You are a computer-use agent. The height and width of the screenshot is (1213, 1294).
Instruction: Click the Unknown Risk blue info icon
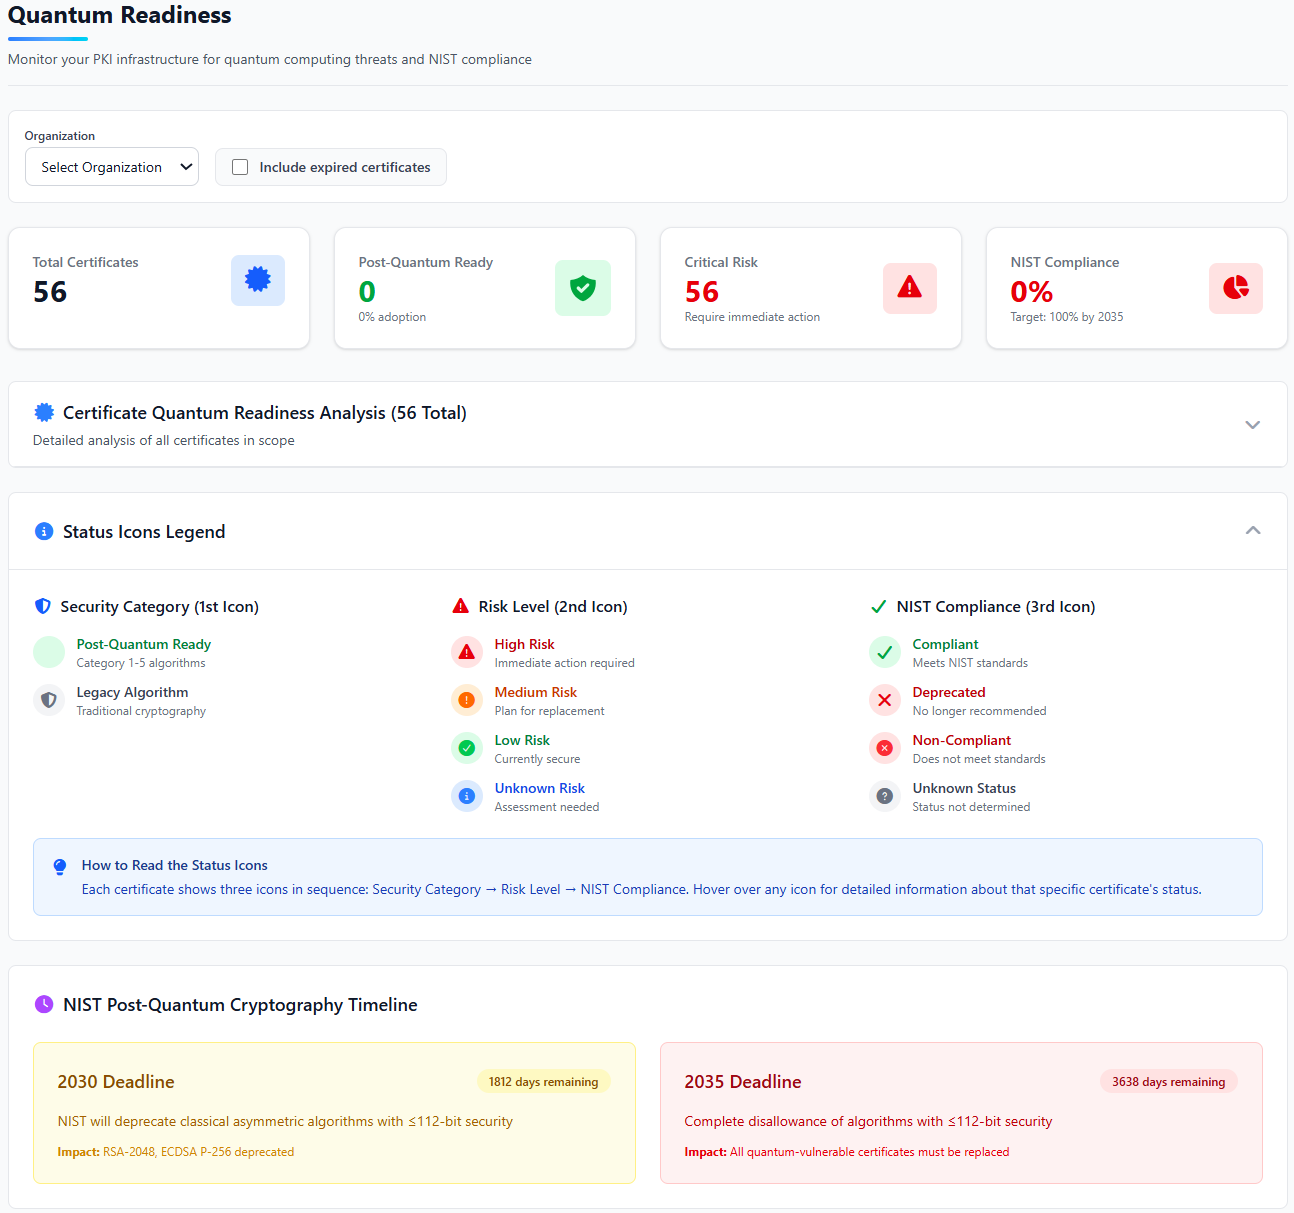click(x=467, y=796)
